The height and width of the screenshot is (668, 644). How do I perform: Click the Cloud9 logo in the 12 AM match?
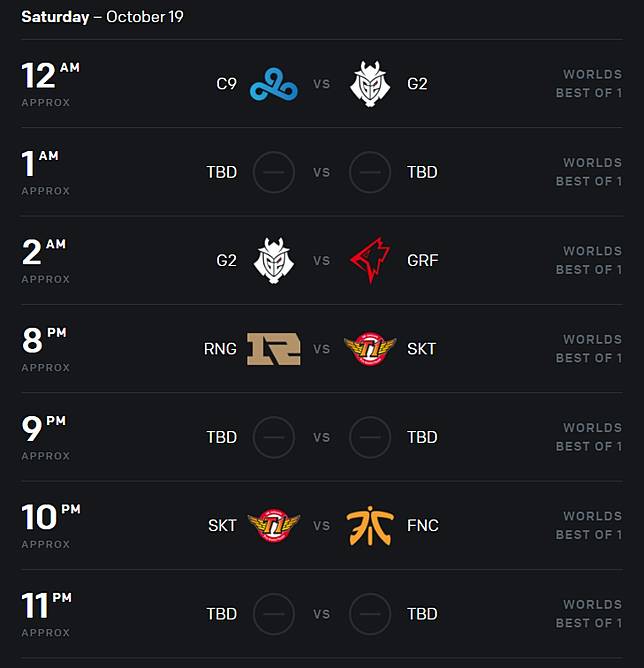[273, 84]
